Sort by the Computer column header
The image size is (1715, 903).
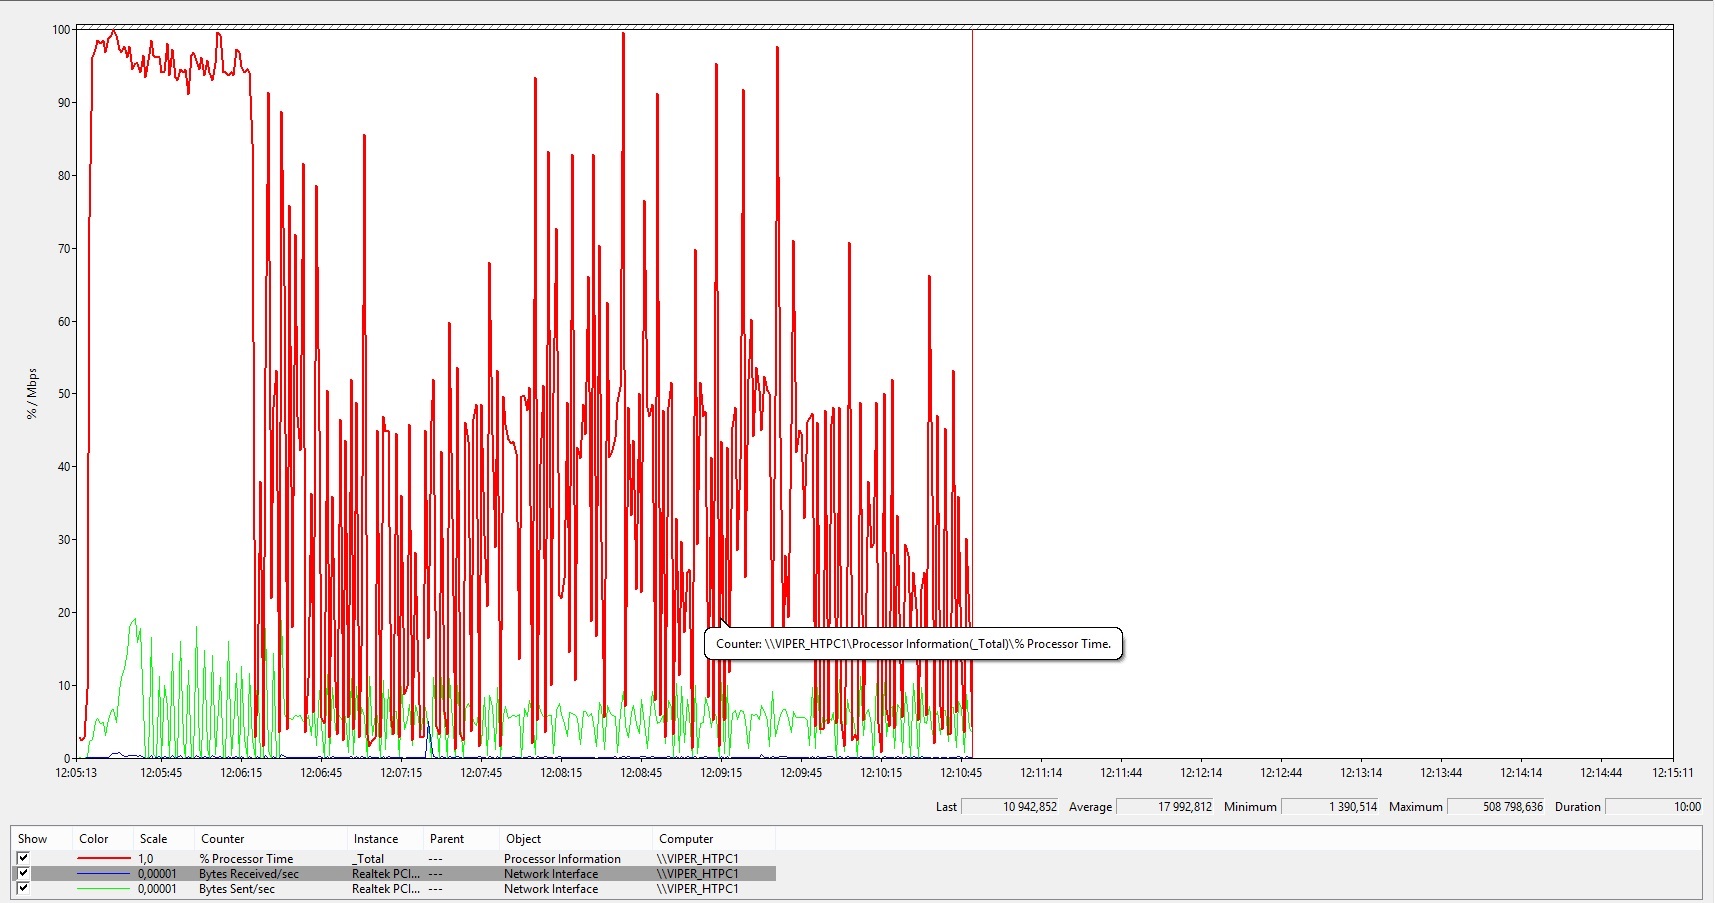[x=686, y=839]
